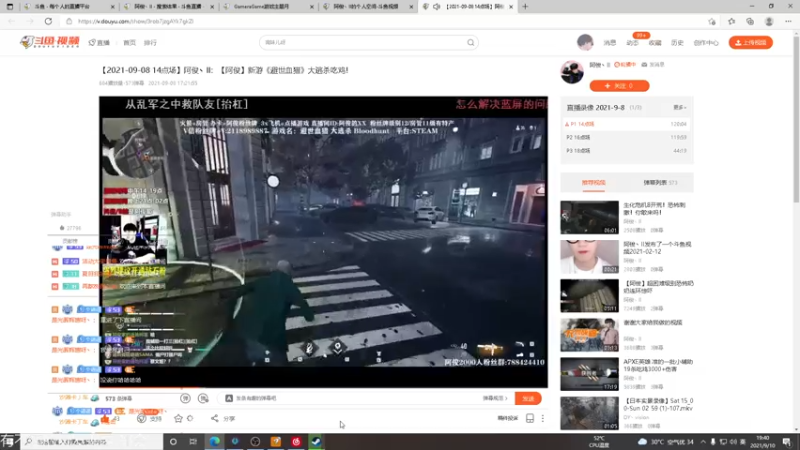The height and width of the screenshot is (450, 800).
Task: Focus the site search input box
Action: 362,42
